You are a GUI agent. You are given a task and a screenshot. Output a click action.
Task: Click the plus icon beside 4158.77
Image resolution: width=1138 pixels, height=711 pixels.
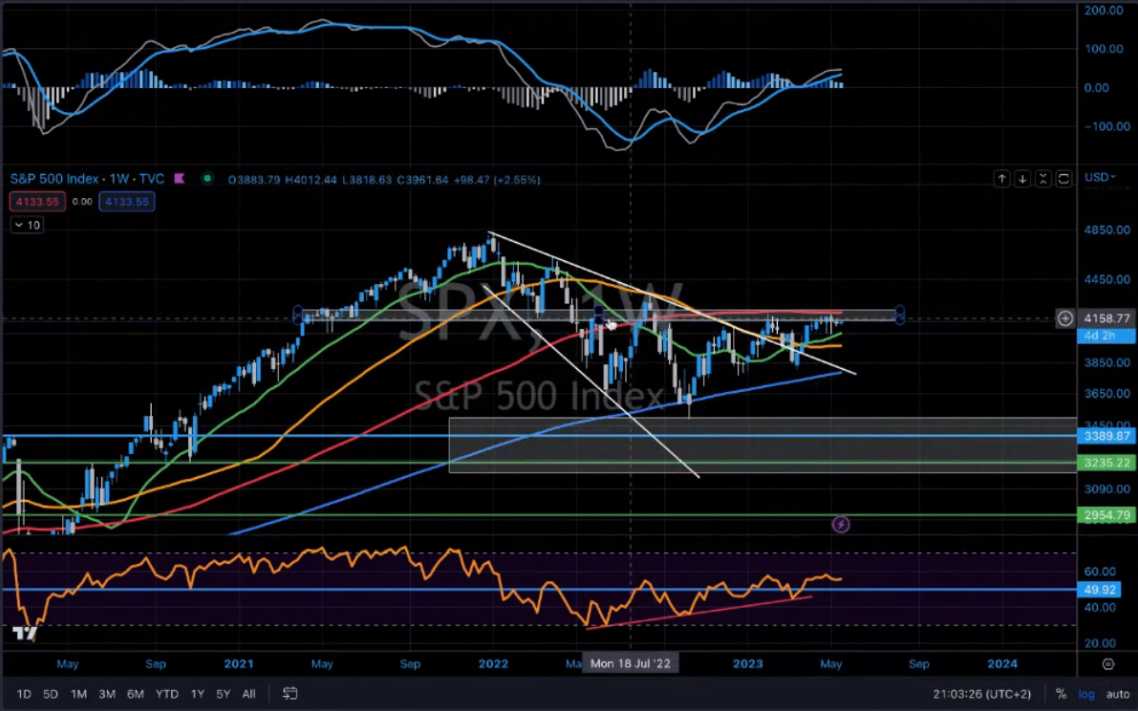pyautogui.click(x=1066, y=319)
